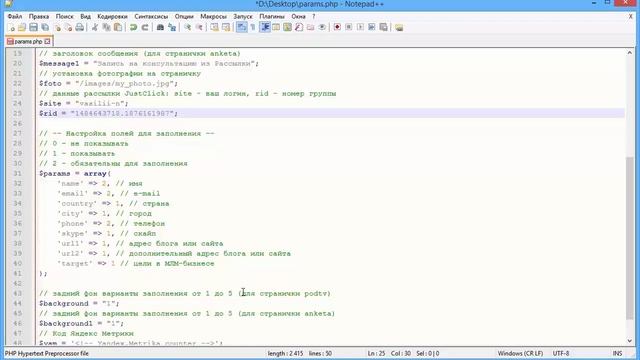The image size is (640, 360).
Task: Click the Redo toolbar icon
Action: [145, 27]
